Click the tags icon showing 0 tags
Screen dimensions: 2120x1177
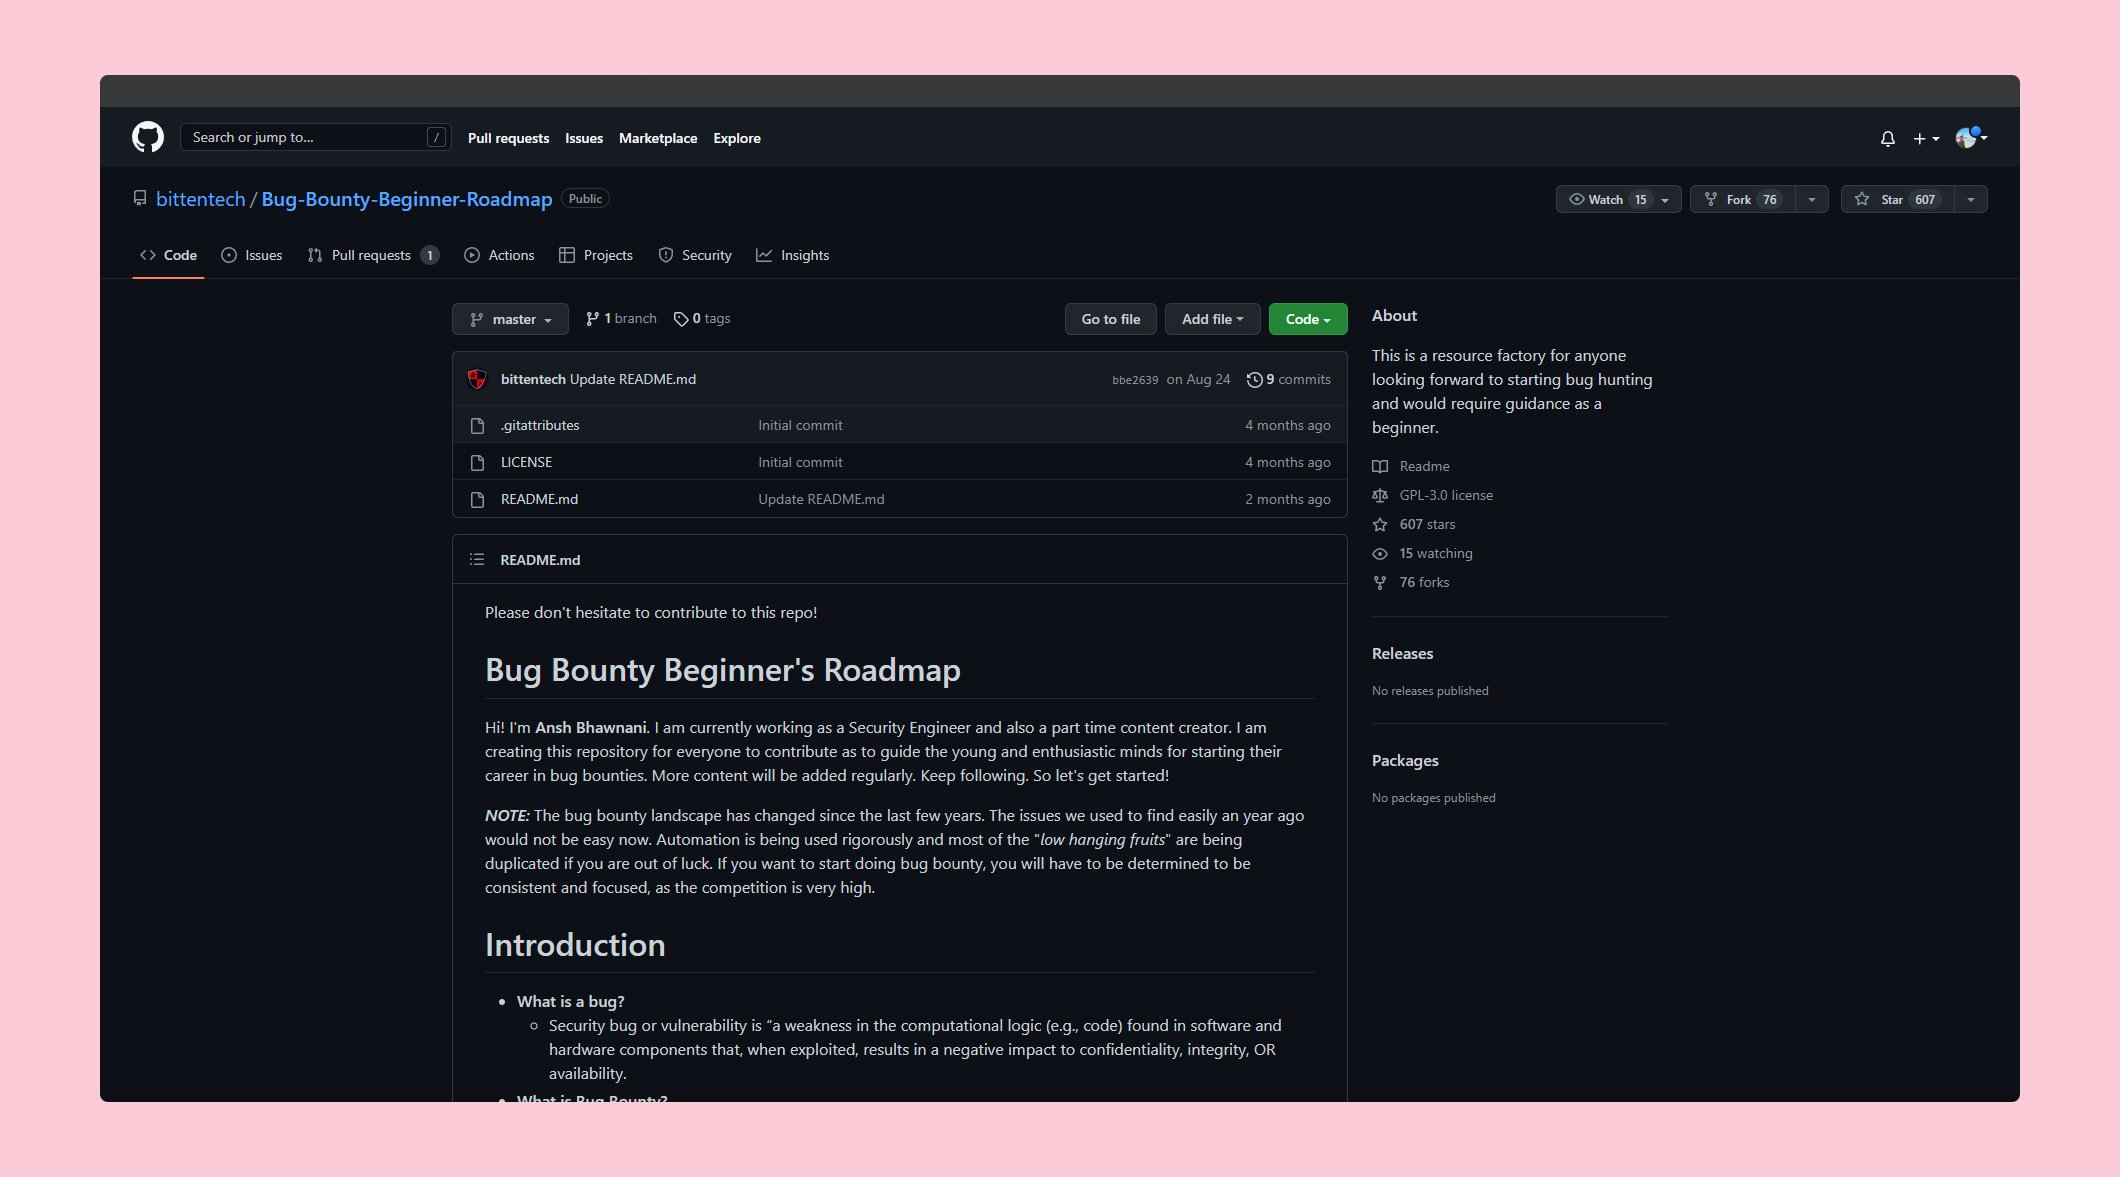pos(681,319)
